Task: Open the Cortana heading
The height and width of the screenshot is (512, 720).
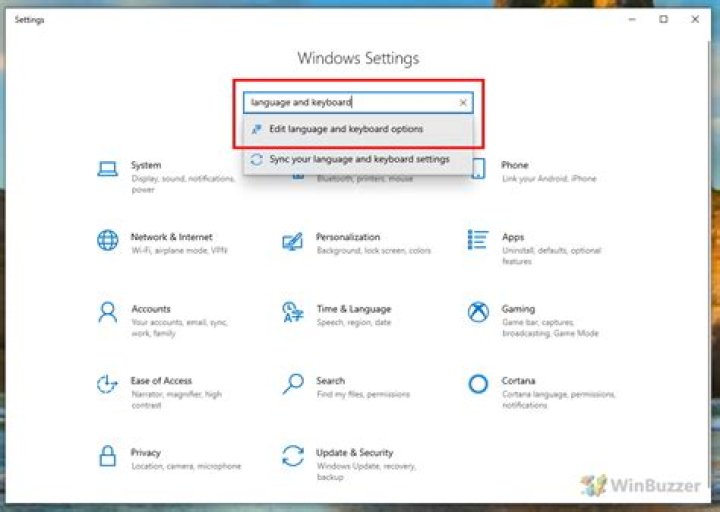Action: tap(518, 381)
